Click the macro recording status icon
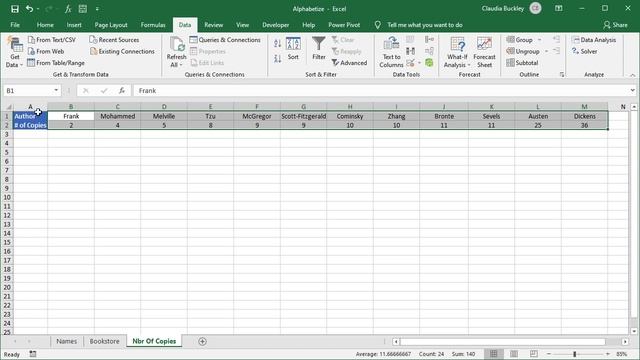Viewport: 640px width, 360px height. (33, 354)
